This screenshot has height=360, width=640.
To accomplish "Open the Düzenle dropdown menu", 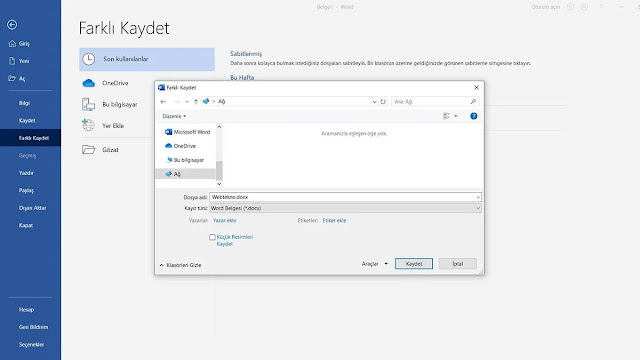I will pyautogui.click(x=174, y=116).
